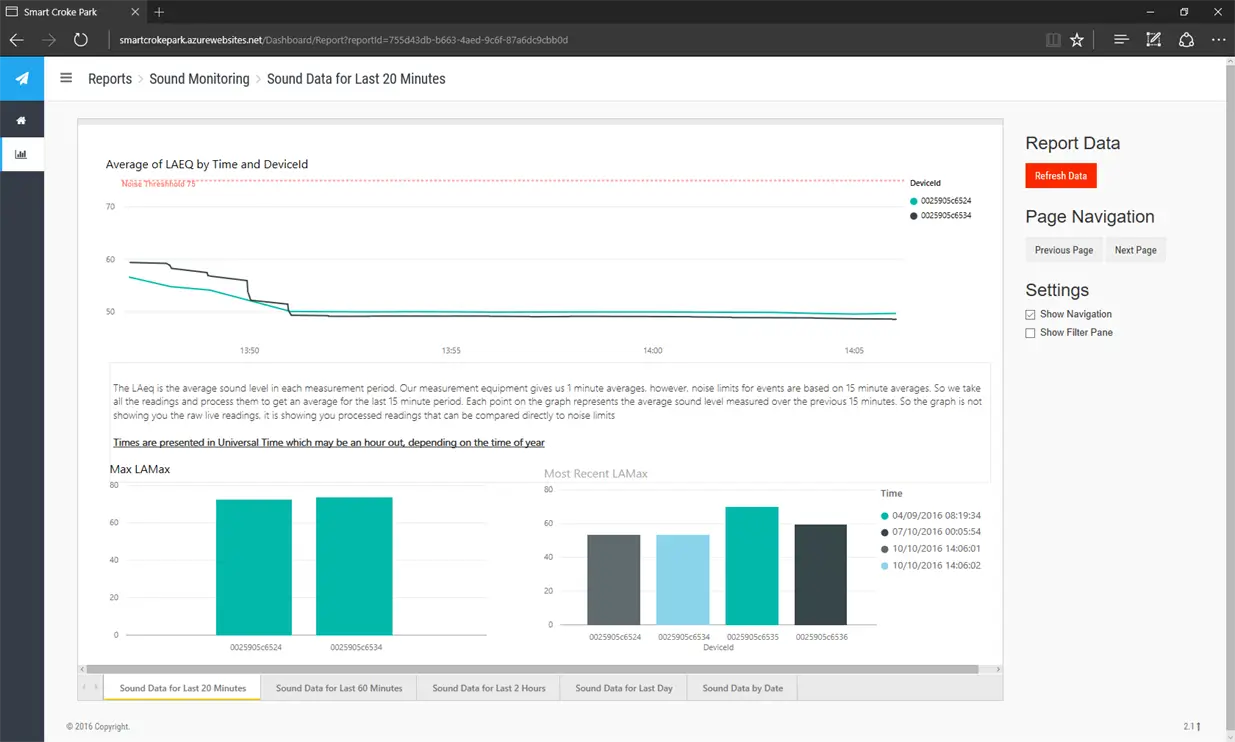Reload the page with the refresh icon
The image size is (1235, 742).
tap(80, 39)
